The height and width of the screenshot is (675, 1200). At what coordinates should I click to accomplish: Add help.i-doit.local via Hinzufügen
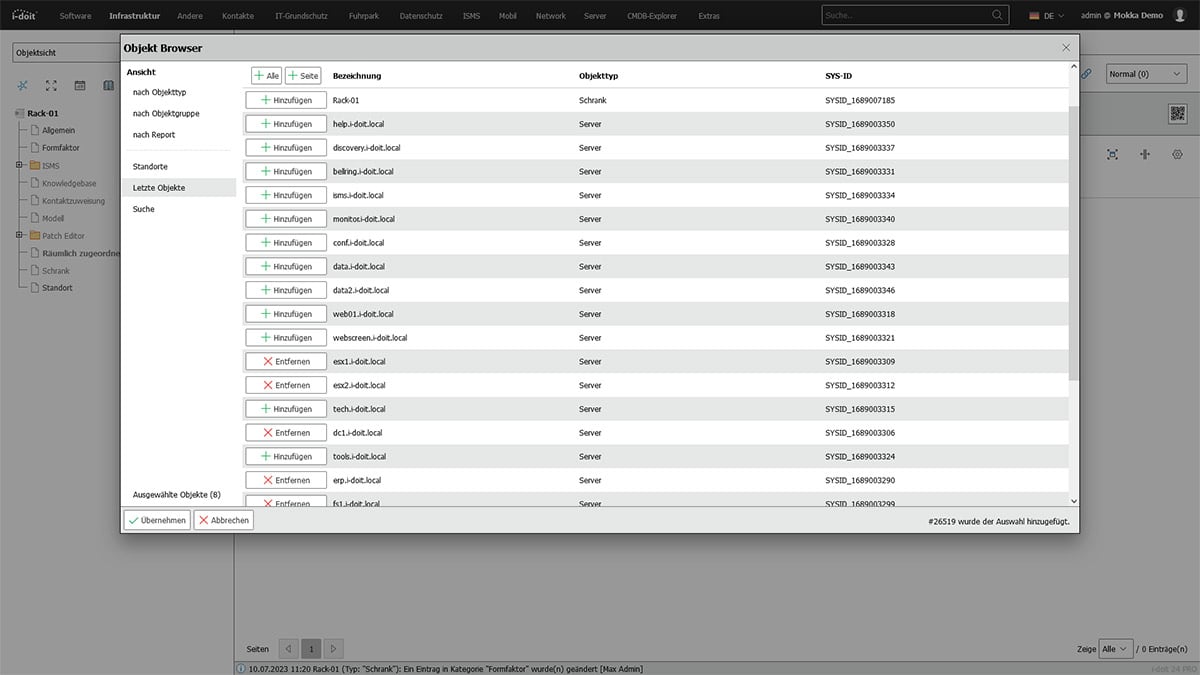coord(286,124)
